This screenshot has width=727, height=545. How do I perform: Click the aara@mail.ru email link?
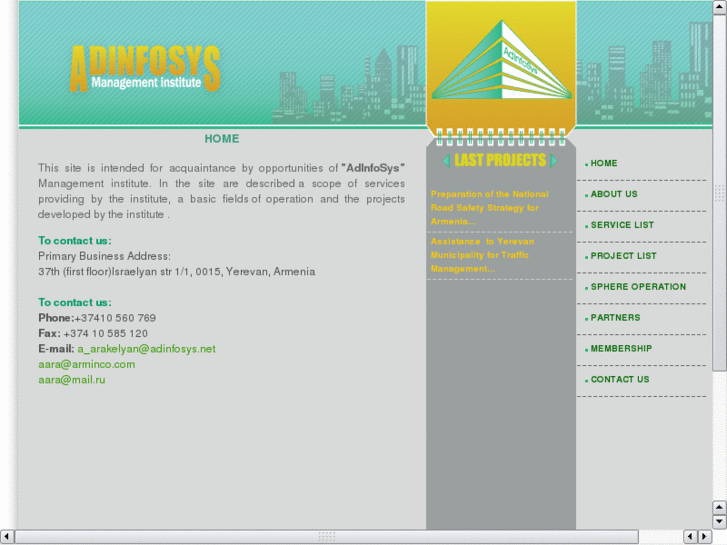click(72, 380)
